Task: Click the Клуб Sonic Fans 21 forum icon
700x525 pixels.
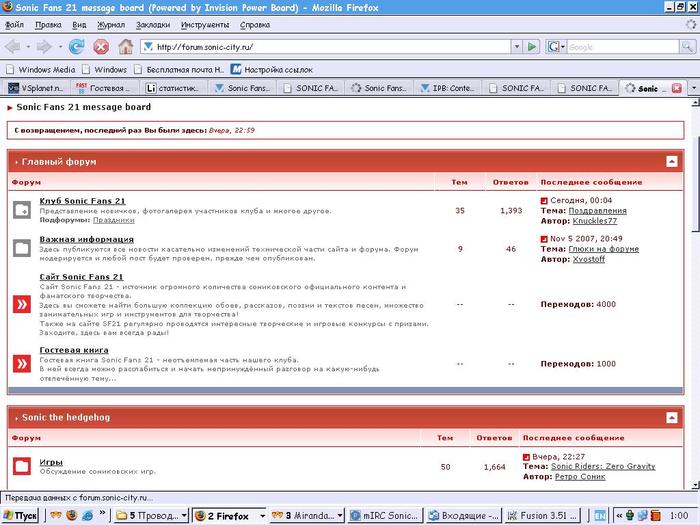Action: [x=22, y=210]
